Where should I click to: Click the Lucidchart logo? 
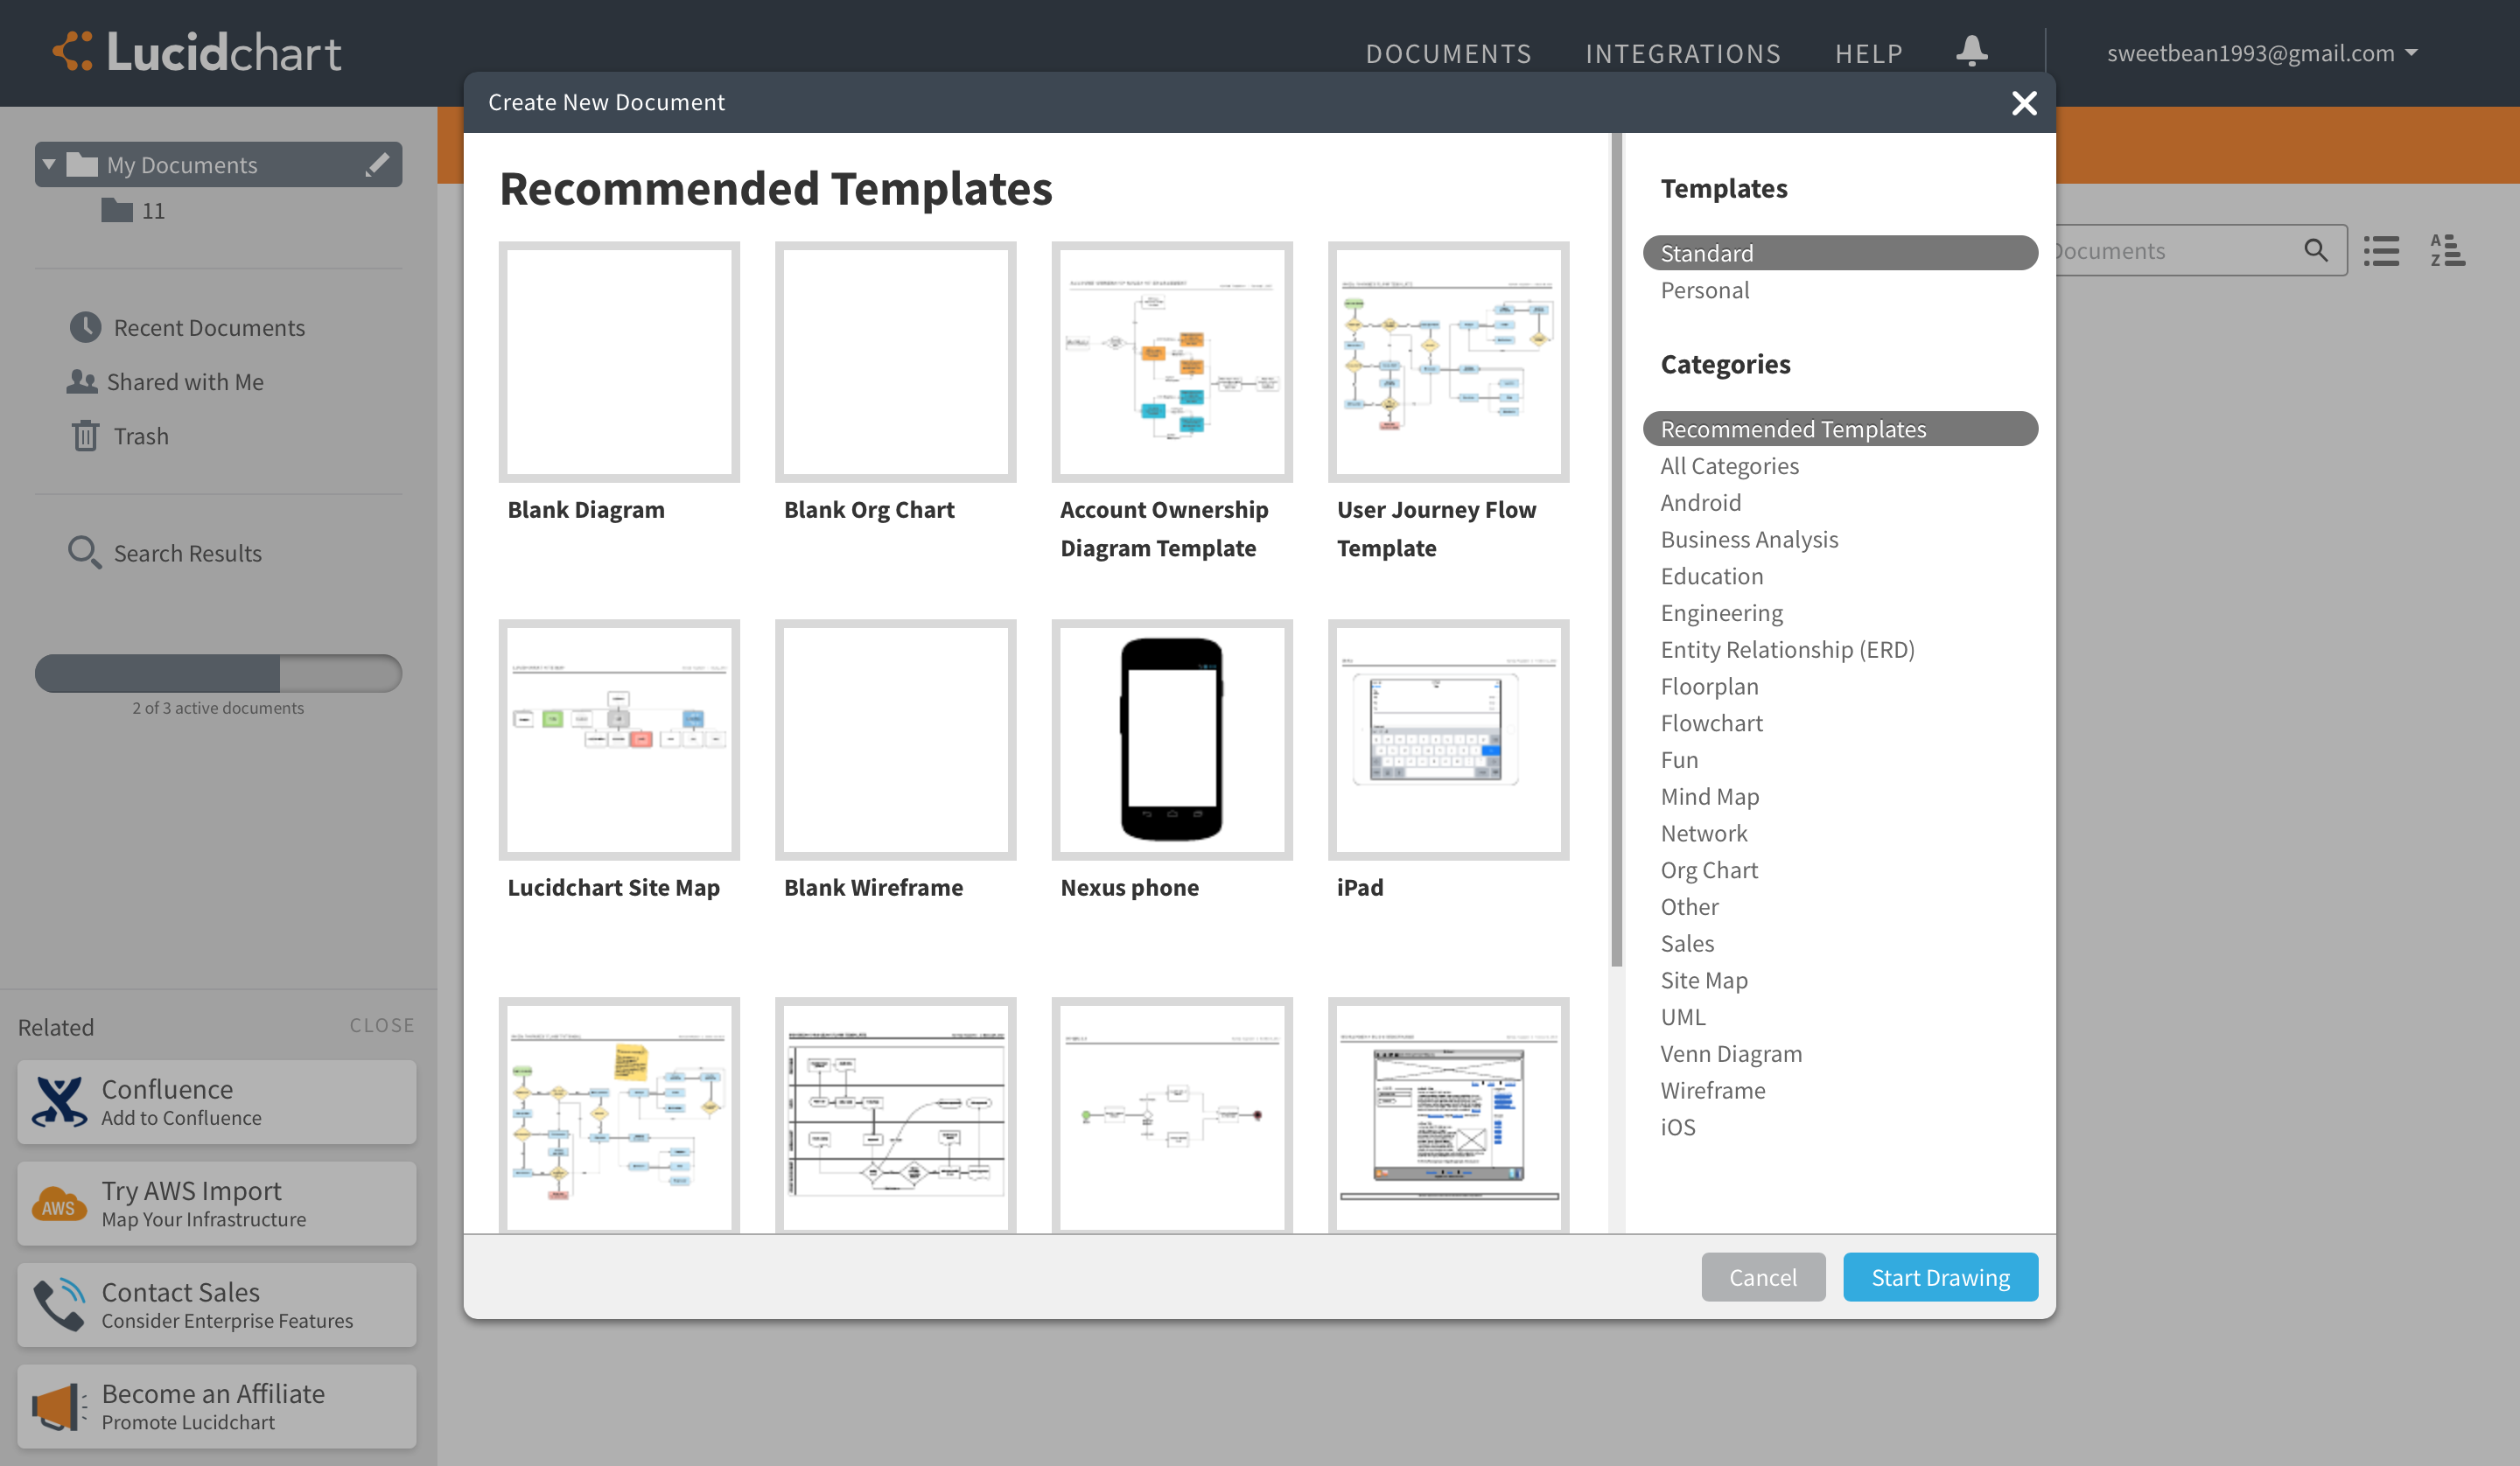click(x=197, y=52)
